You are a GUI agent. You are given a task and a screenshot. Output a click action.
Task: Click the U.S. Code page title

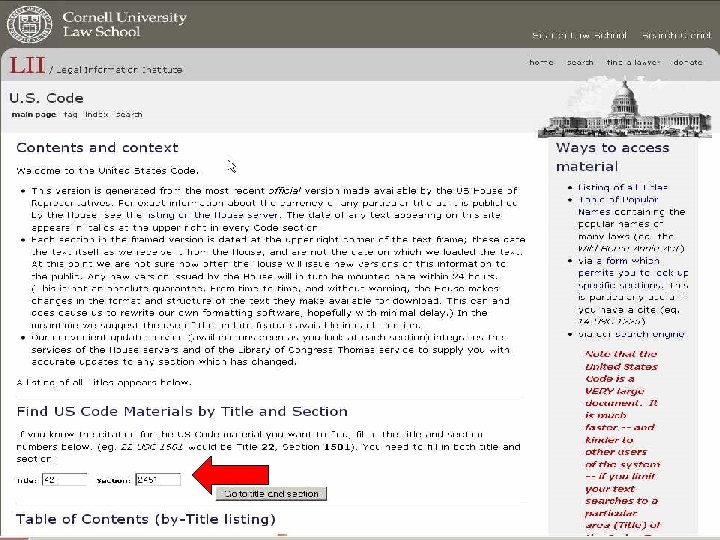[x=46, y=98]
